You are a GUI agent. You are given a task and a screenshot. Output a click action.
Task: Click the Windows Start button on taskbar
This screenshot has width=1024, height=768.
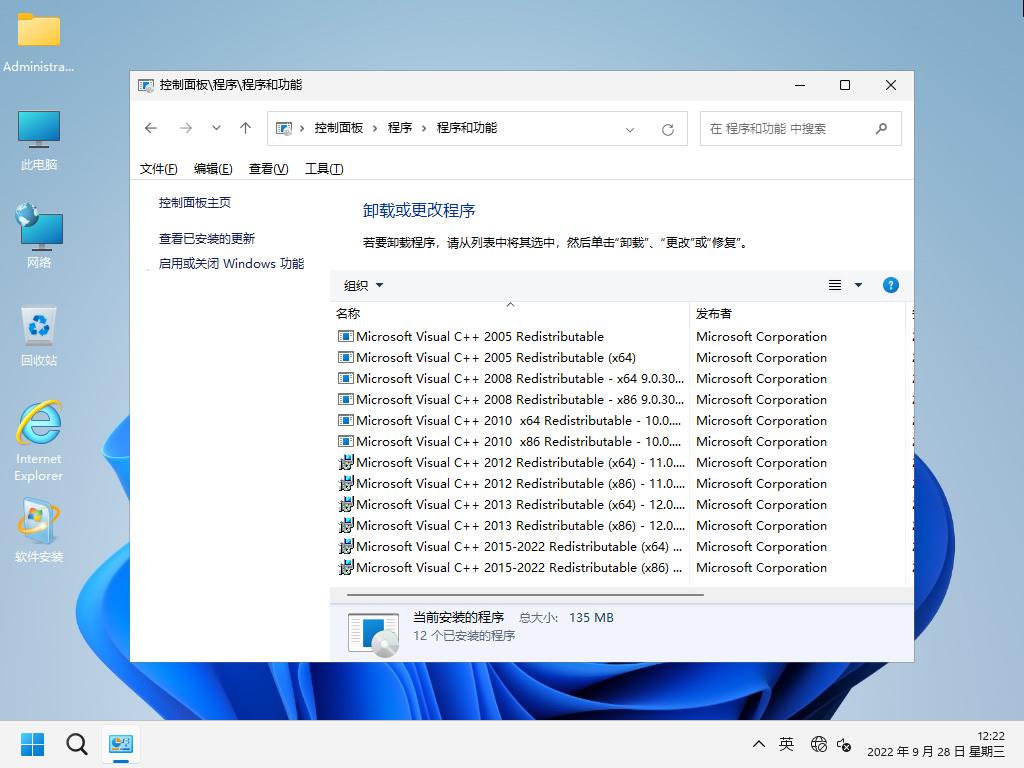[x=32, y=744]
